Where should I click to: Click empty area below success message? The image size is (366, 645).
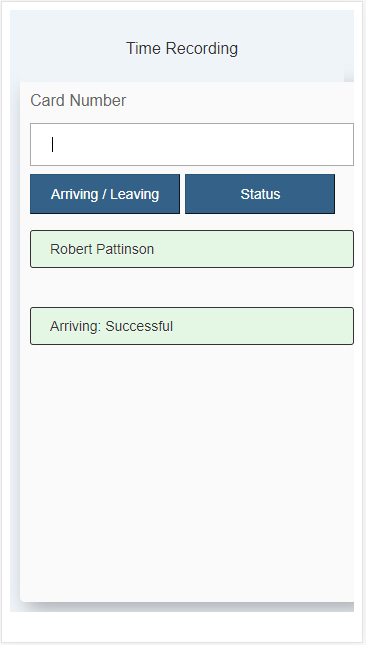click(189, 469)
